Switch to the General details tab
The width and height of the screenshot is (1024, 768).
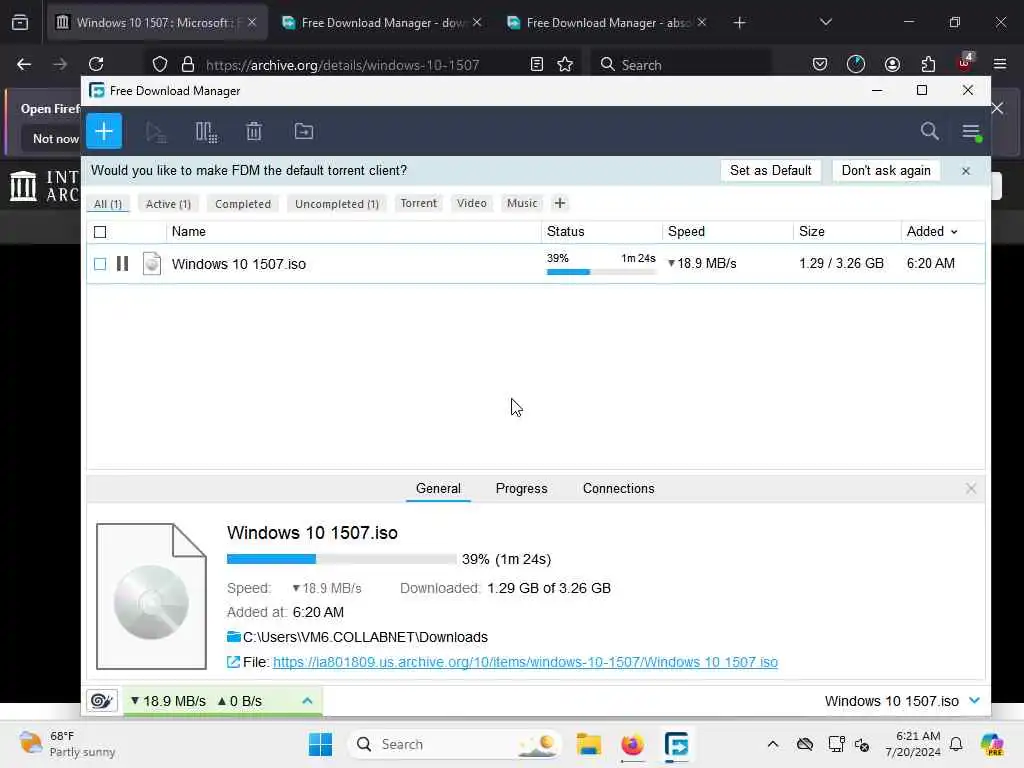(x=438, y=488)
